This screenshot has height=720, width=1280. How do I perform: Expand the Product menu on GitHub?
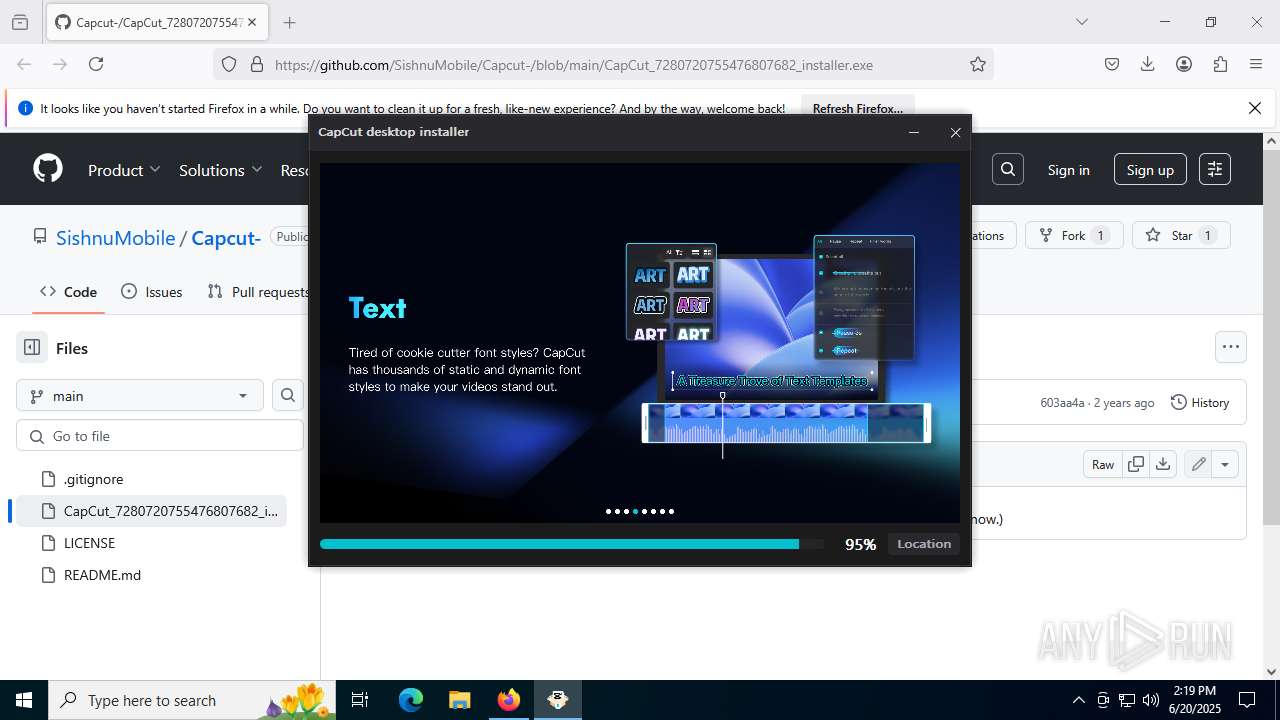(x=124, y=170)
